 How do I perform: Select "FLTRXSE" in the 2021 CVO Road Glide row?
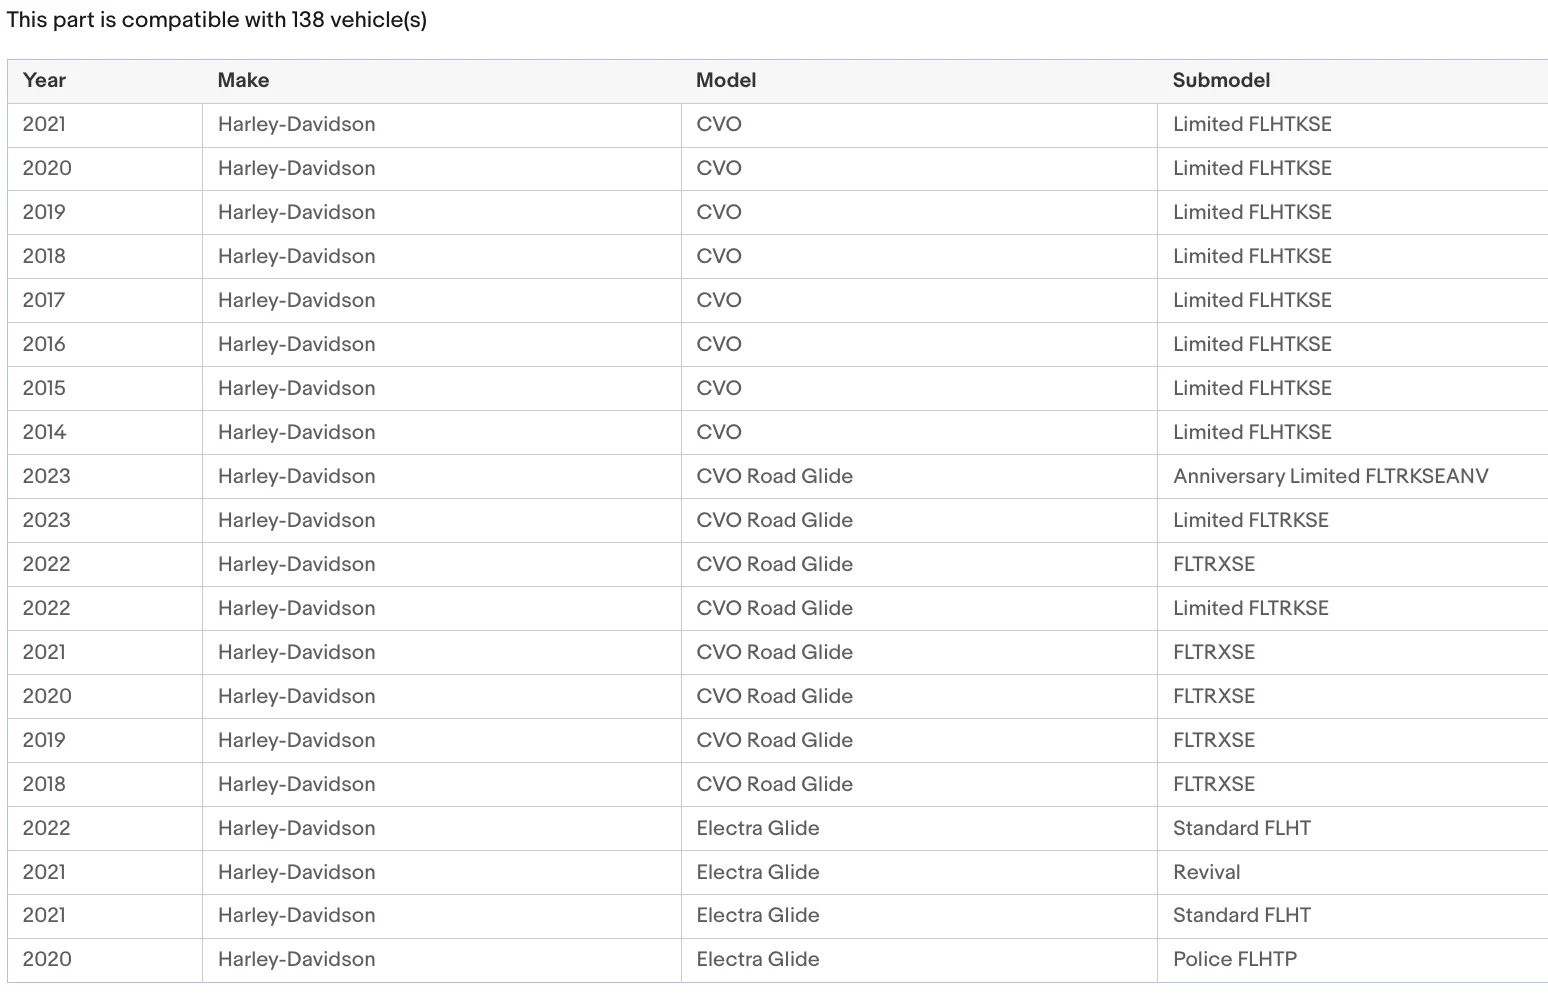click(x=1213, y=652)
